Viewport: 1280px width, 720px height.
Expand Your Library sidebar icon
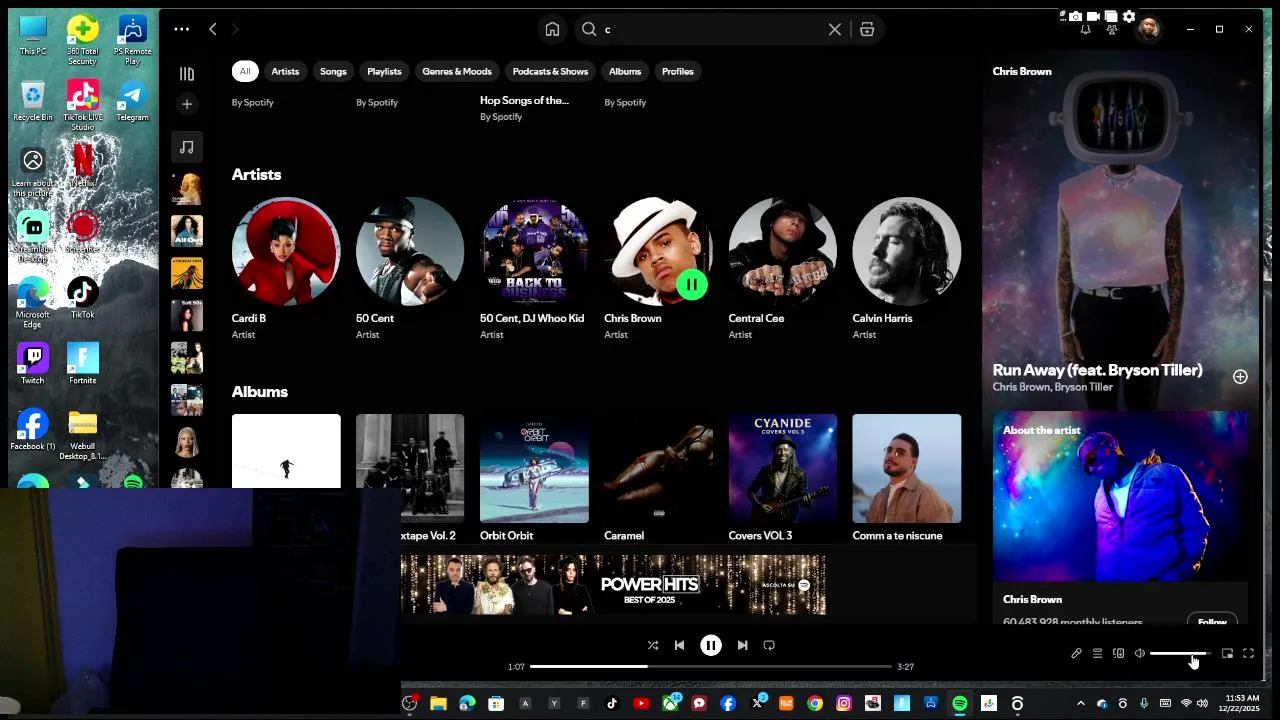[187, 73]
